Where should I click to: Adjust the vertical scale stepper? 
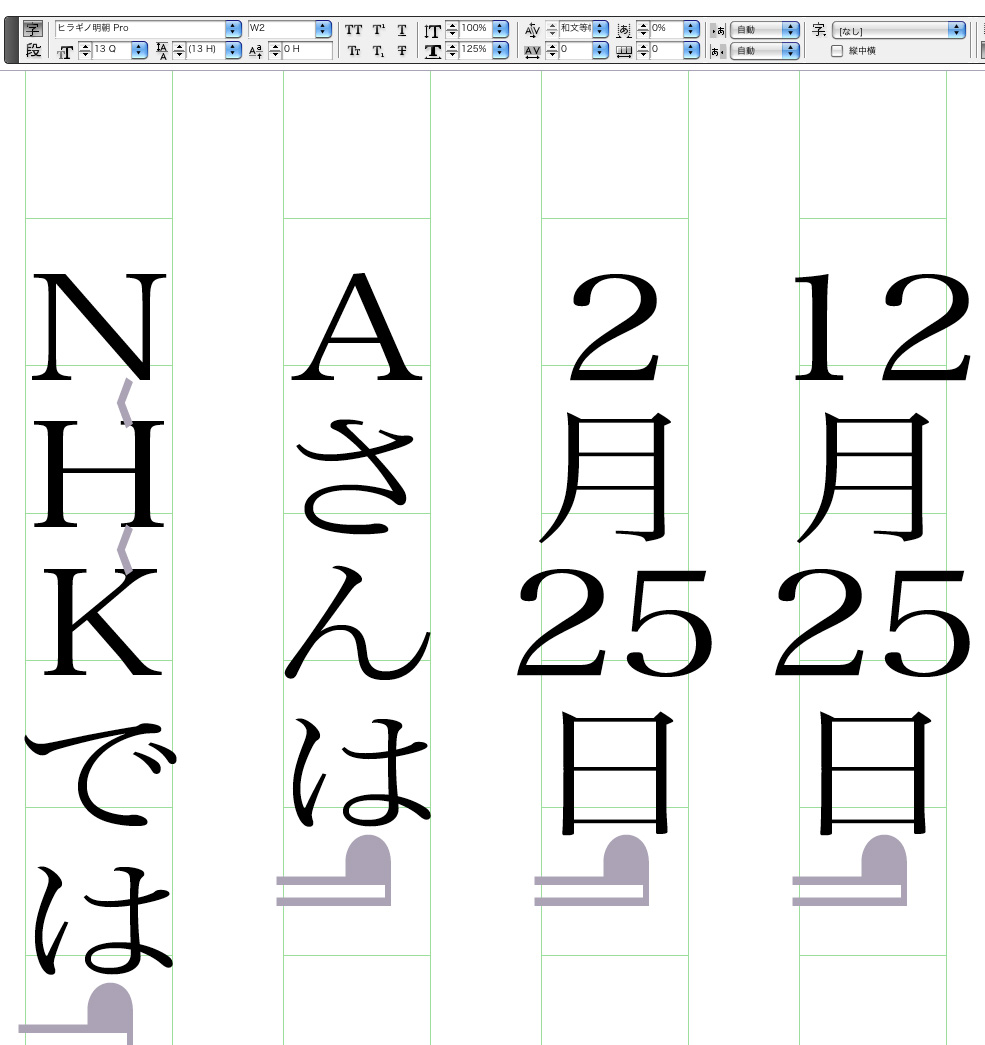coord(453,29)
